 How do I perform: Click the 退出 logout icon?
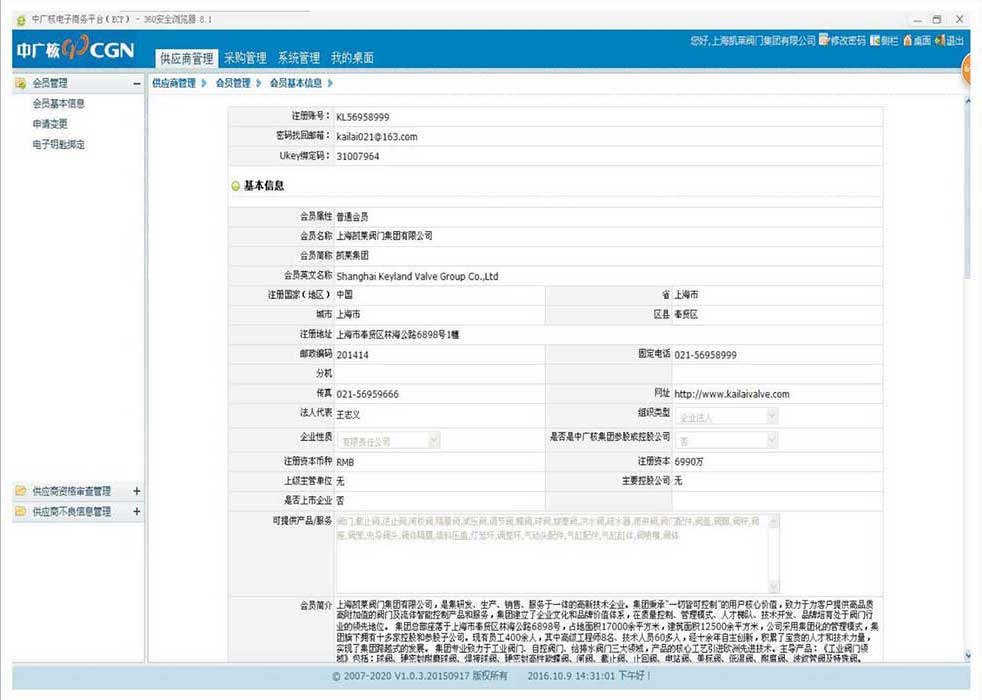pos(939,41)
